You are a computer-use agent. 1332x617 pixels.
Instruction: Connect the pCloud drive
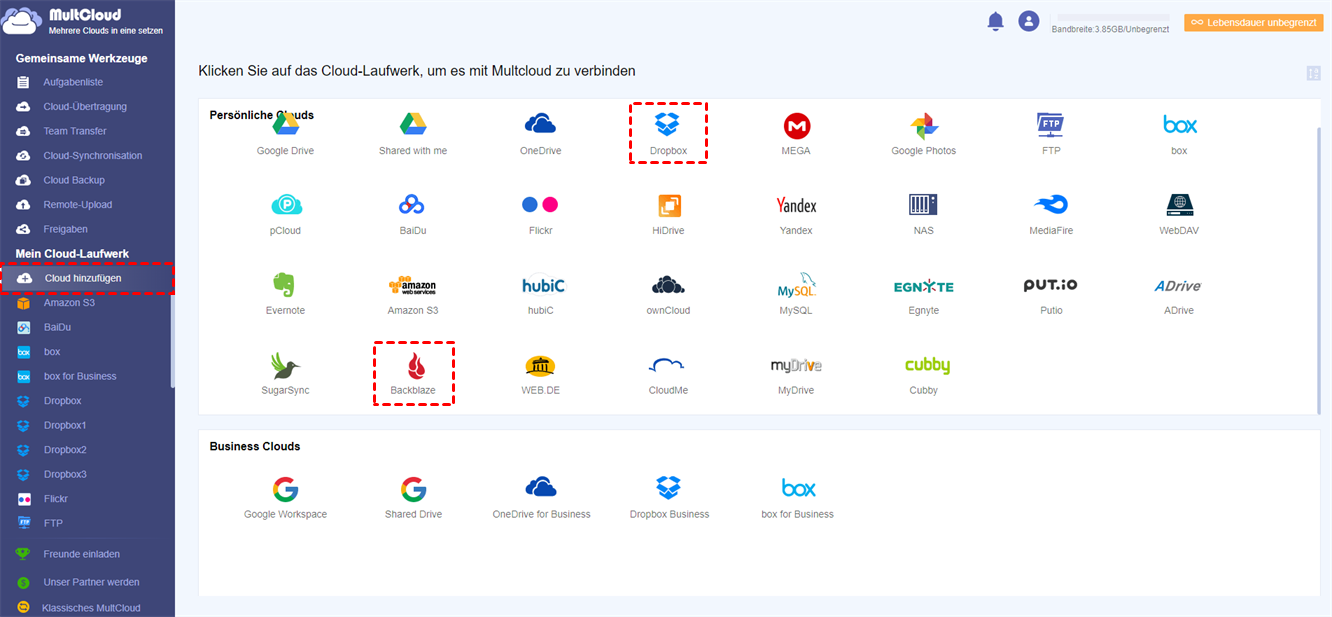pos(285,214)
